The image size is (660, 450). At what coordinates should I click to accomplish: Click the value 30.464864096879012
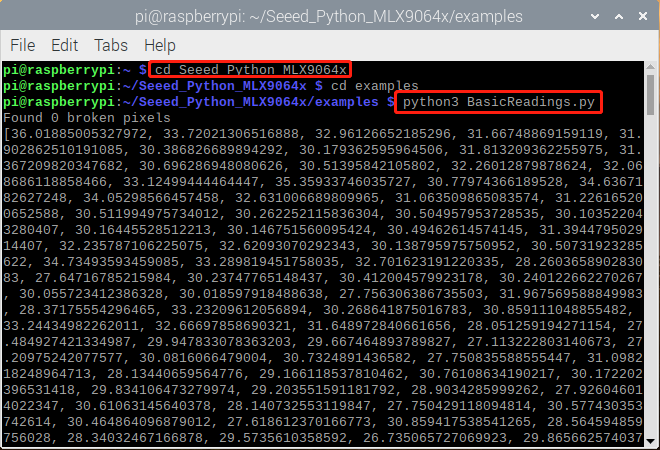(x=139, y=422)
